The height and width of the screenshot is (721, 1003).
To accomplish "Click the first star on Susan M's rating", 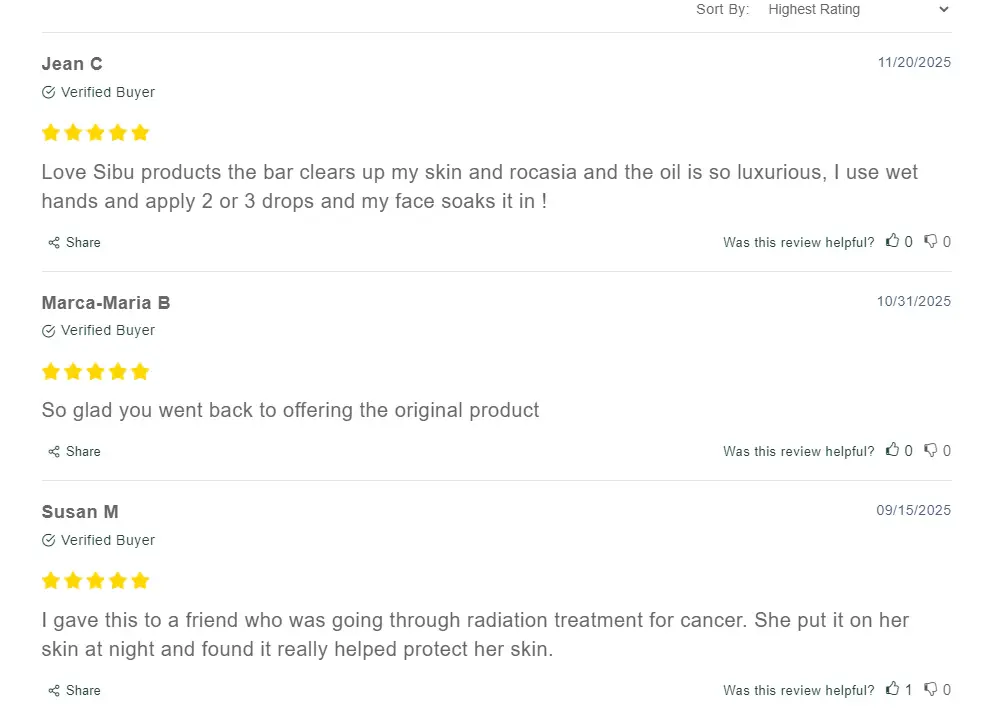I will tap(50, 580).
